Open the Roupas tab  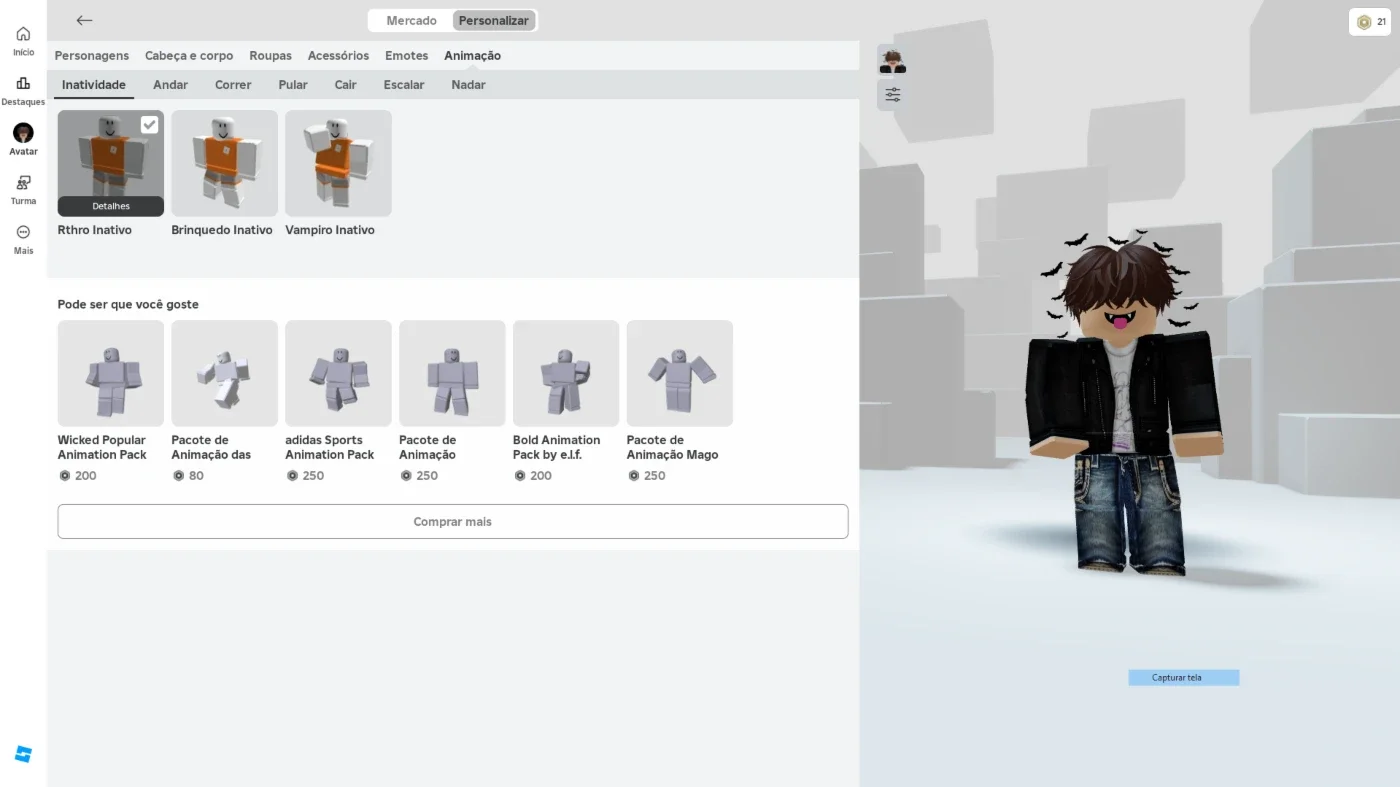[x=270, y=56]
